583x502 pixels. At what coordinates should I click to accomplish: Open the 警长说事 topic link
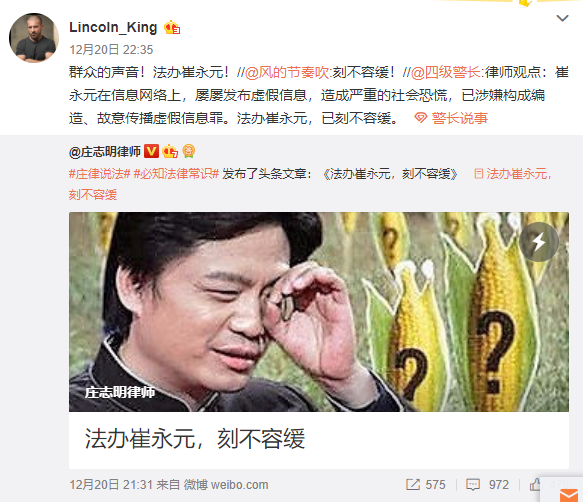[x=460, y=118]
